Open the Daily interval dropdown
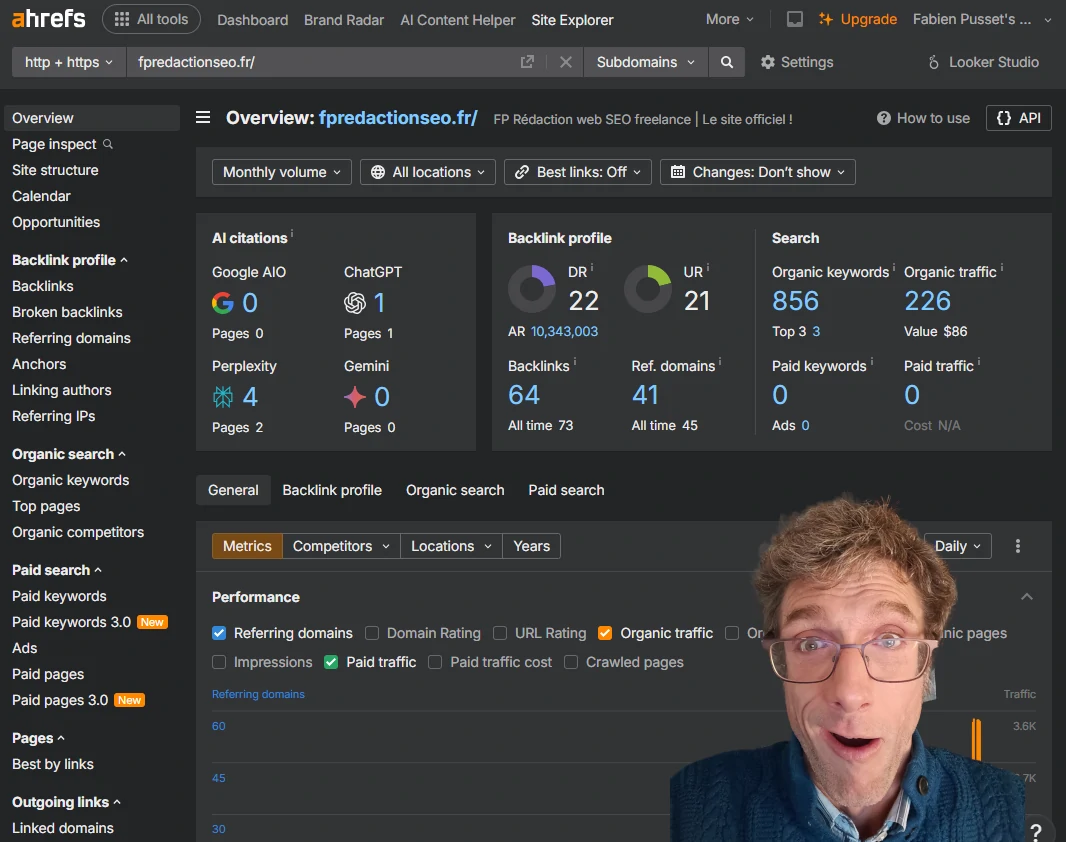1066x842 pixels. pyautogui.click(x=957, y=546)
